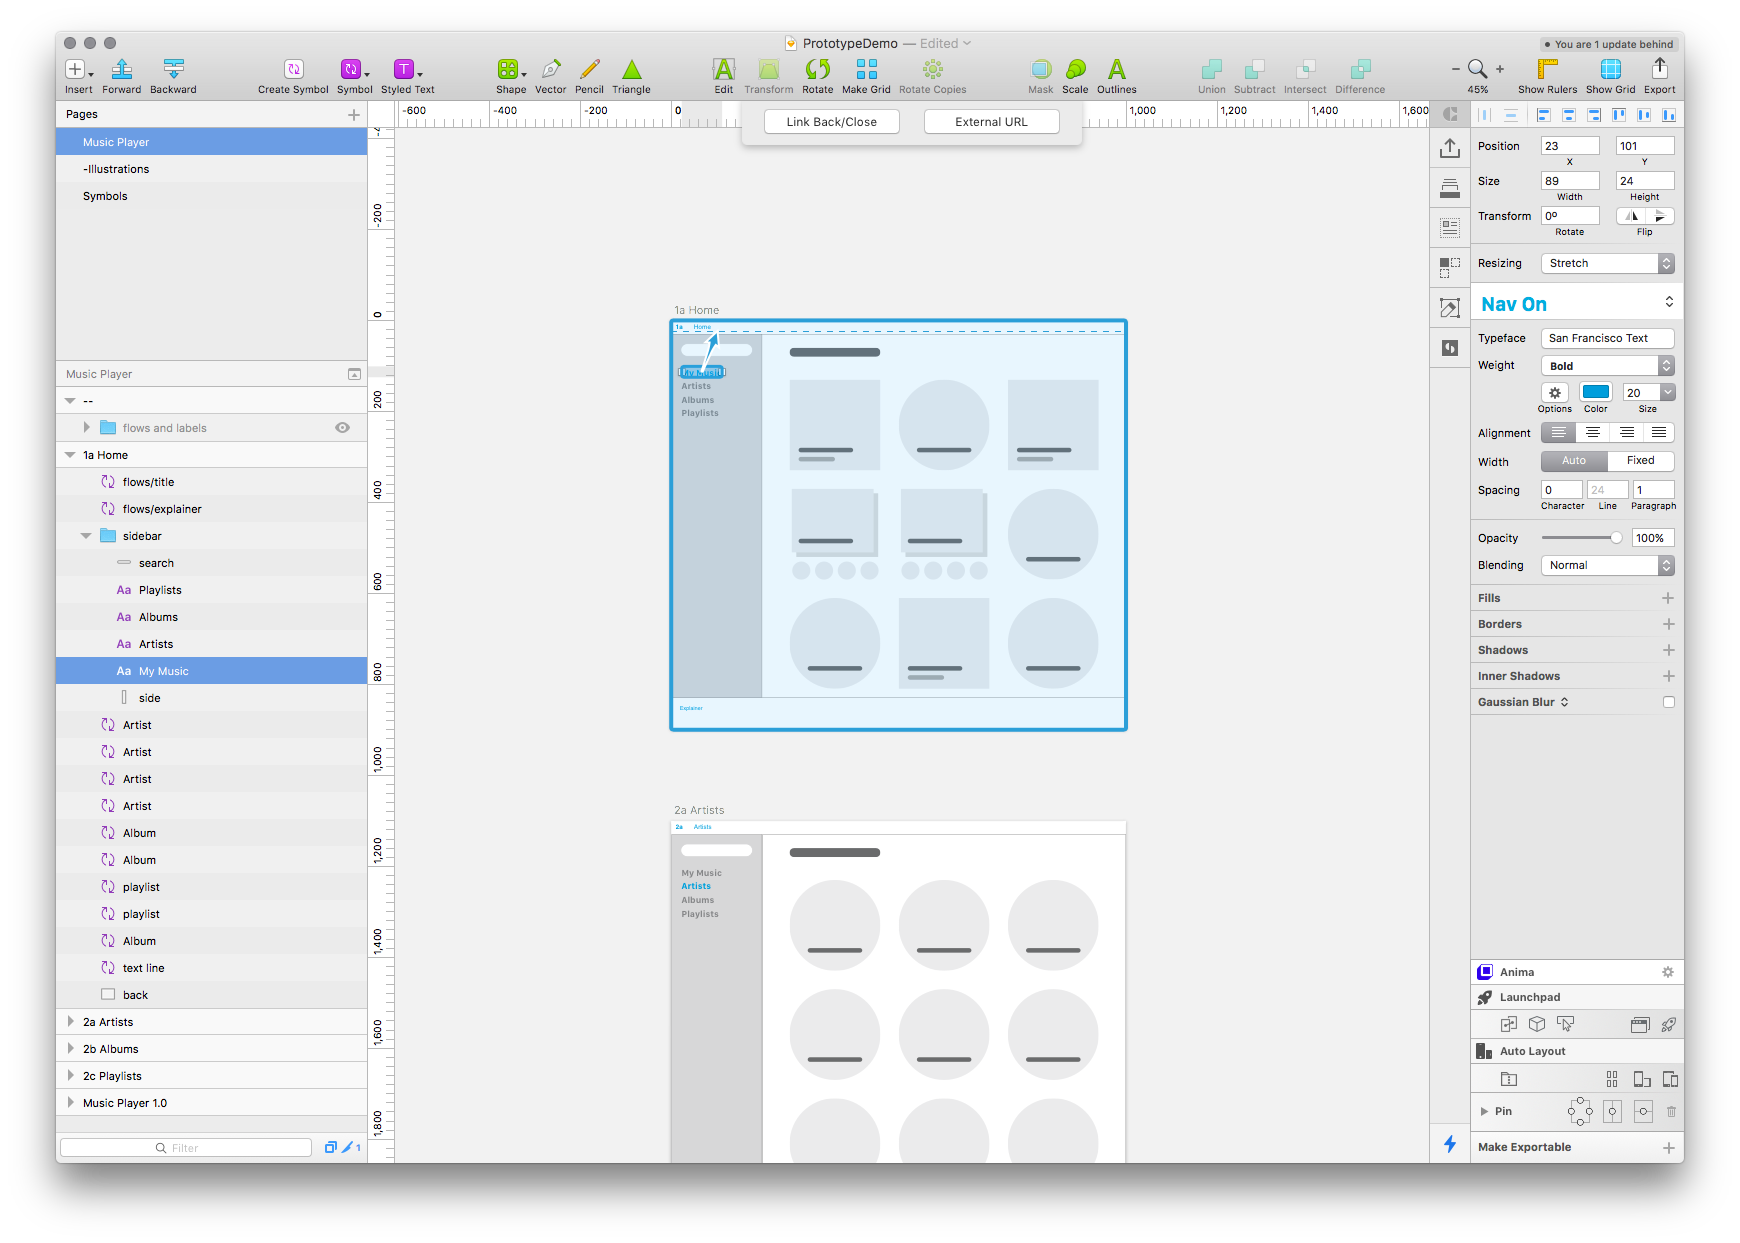
Task: Open the Rotate tool
Action: tap(817, 70)
